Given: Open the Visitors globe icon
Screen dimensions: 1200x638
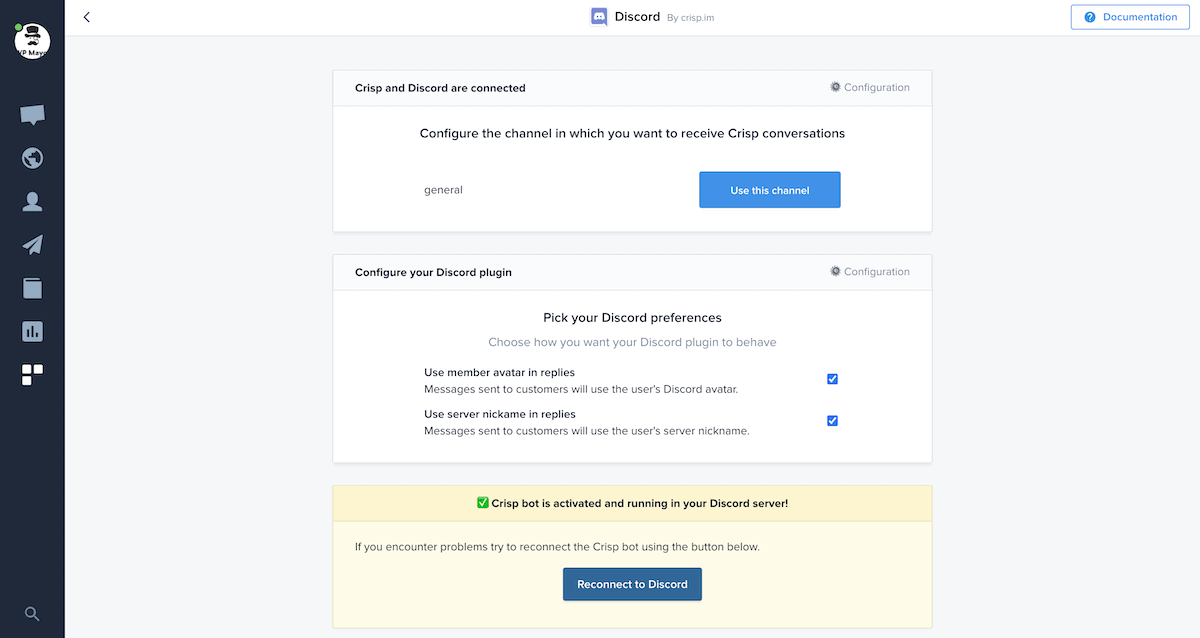Looking at the screenshot, I should (x=32, y=158).
